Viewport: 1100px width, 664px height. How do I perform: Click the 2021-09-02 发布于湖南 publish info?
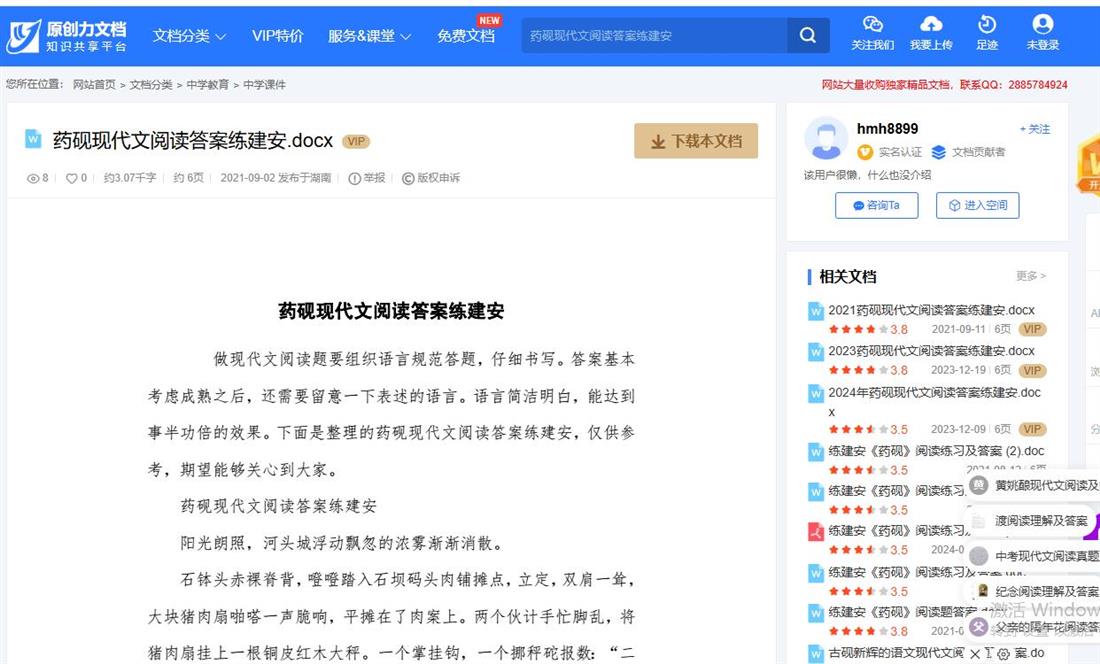275,178
